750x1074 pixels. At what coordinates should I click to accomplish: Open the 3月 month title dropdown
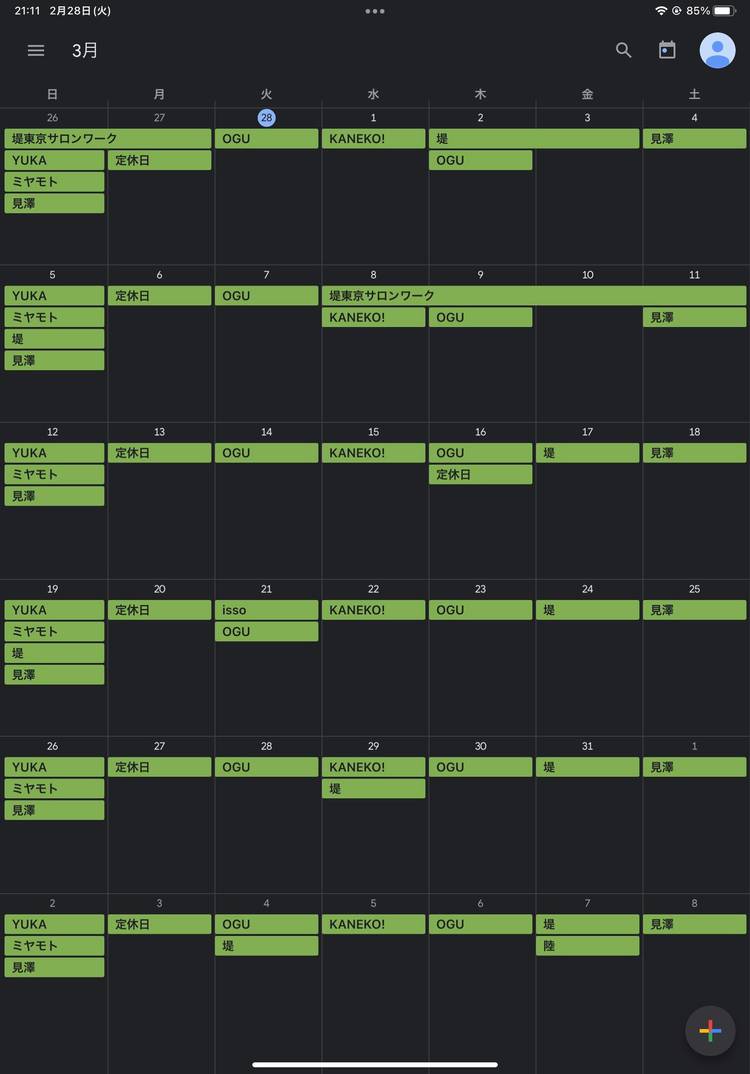pyautogui.click(x=85, y=50)
